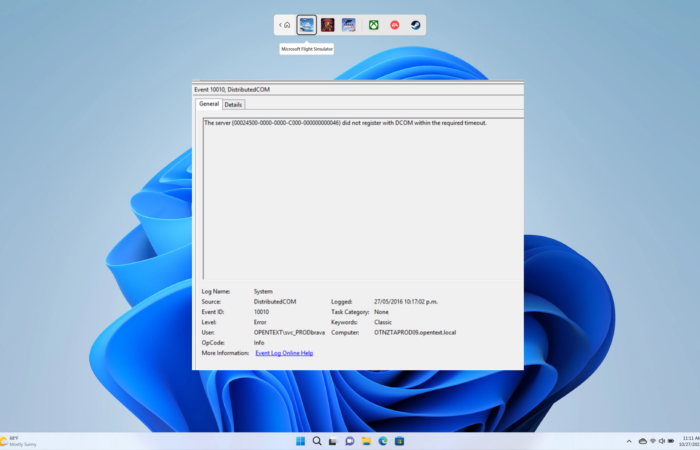
Task: Select Task Category value 'None'
Action: tap(381, 312)
